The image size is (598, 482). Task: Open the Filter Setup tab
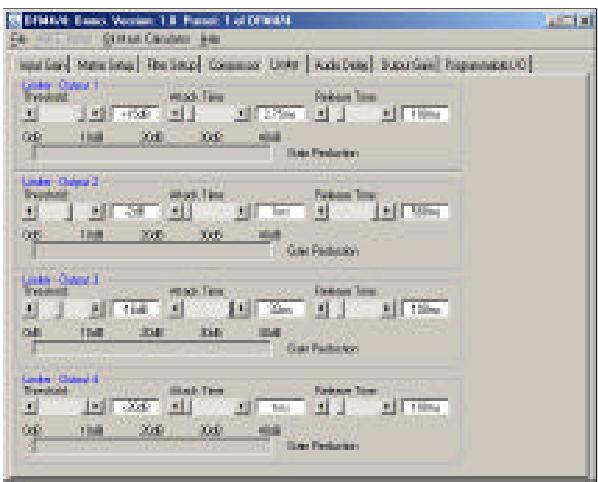173,65
